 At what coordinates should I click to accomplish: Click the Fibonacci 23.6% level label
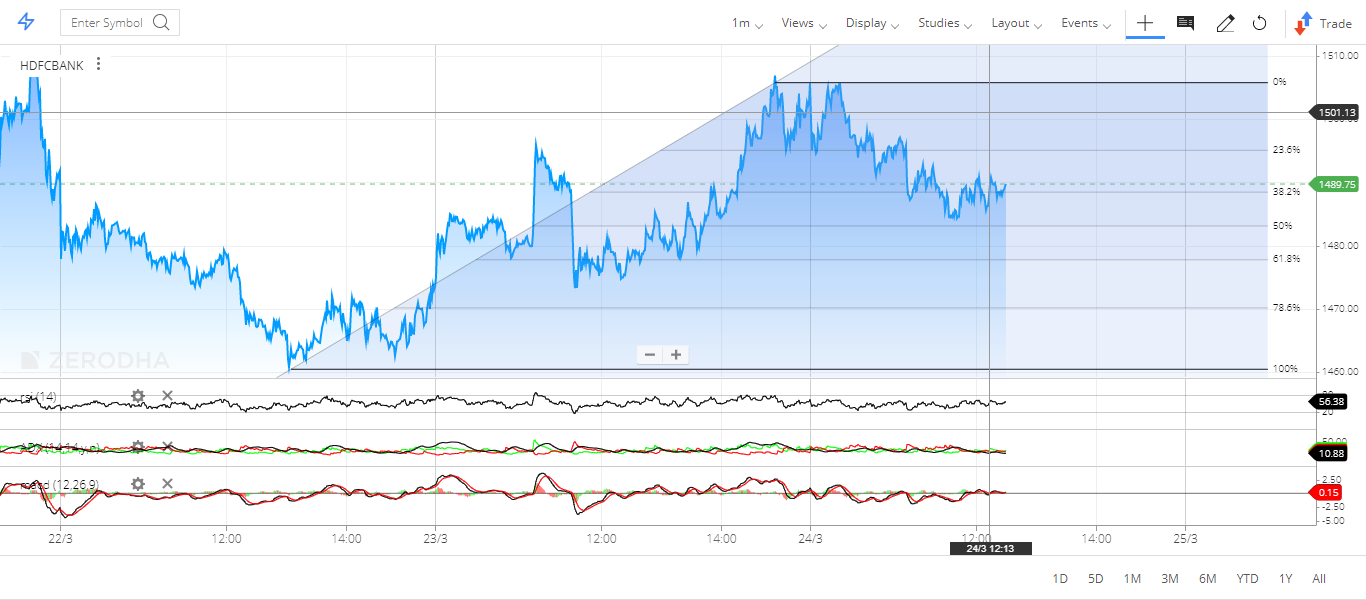(x=1286, y=150)
